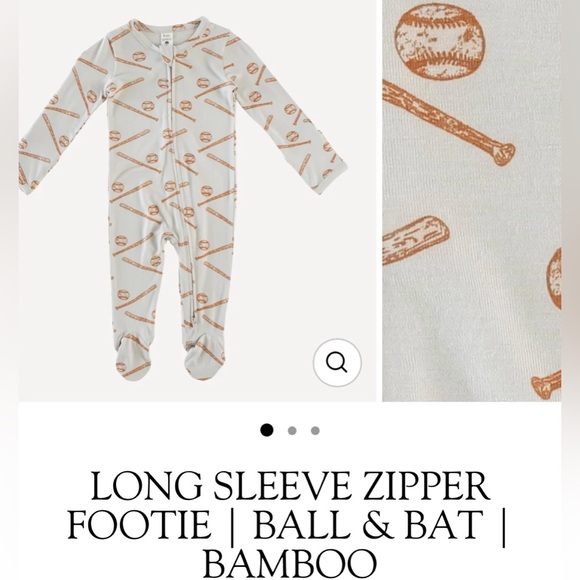View the fabric close-up image
The image size is (580, 580).
click(x=472, y=201)
